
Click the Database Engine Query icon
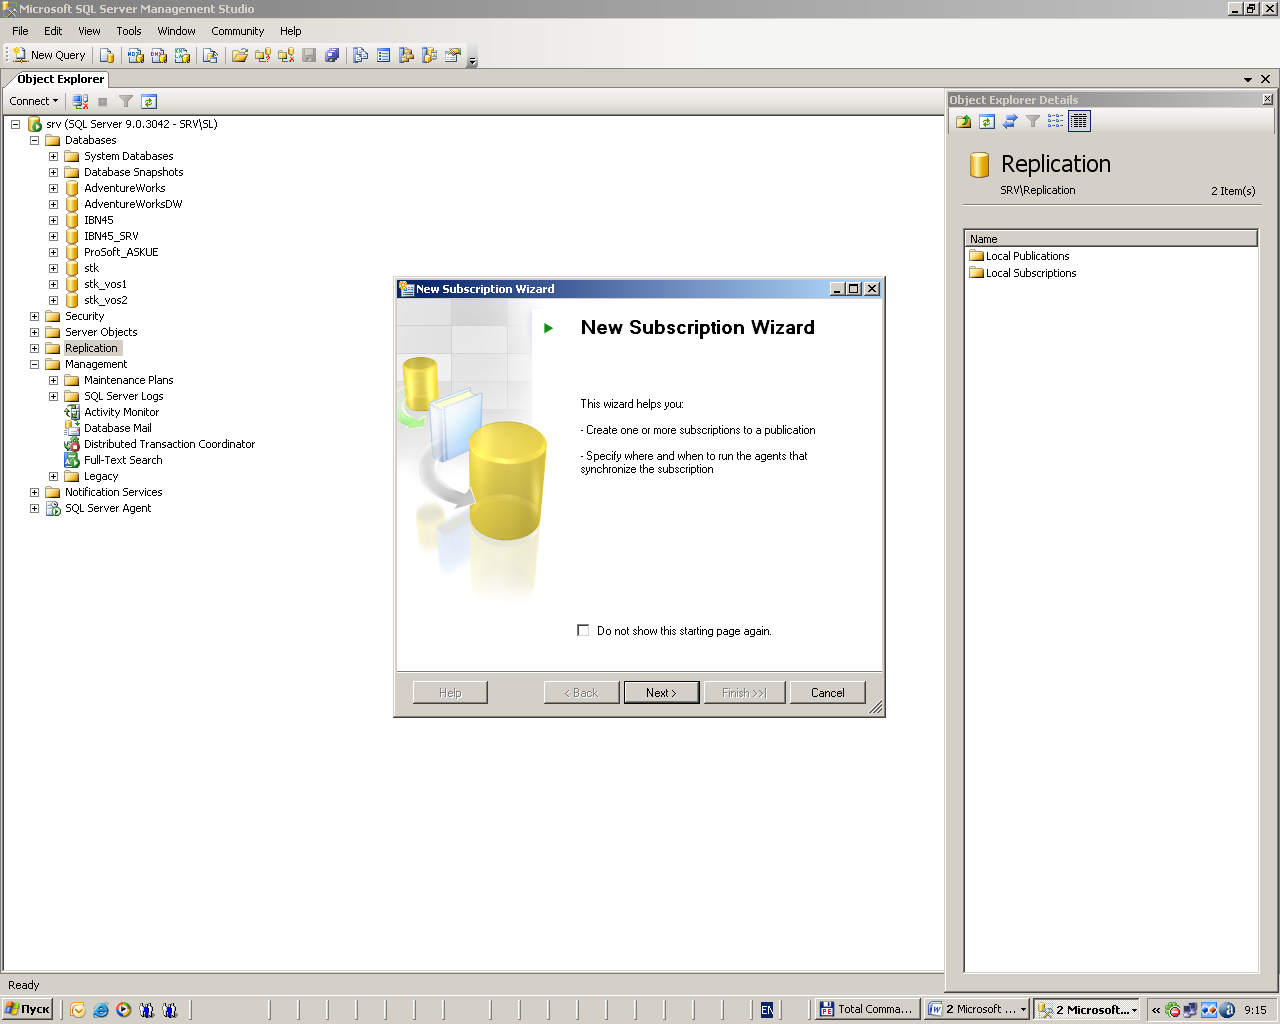click(x=107, y=55)
